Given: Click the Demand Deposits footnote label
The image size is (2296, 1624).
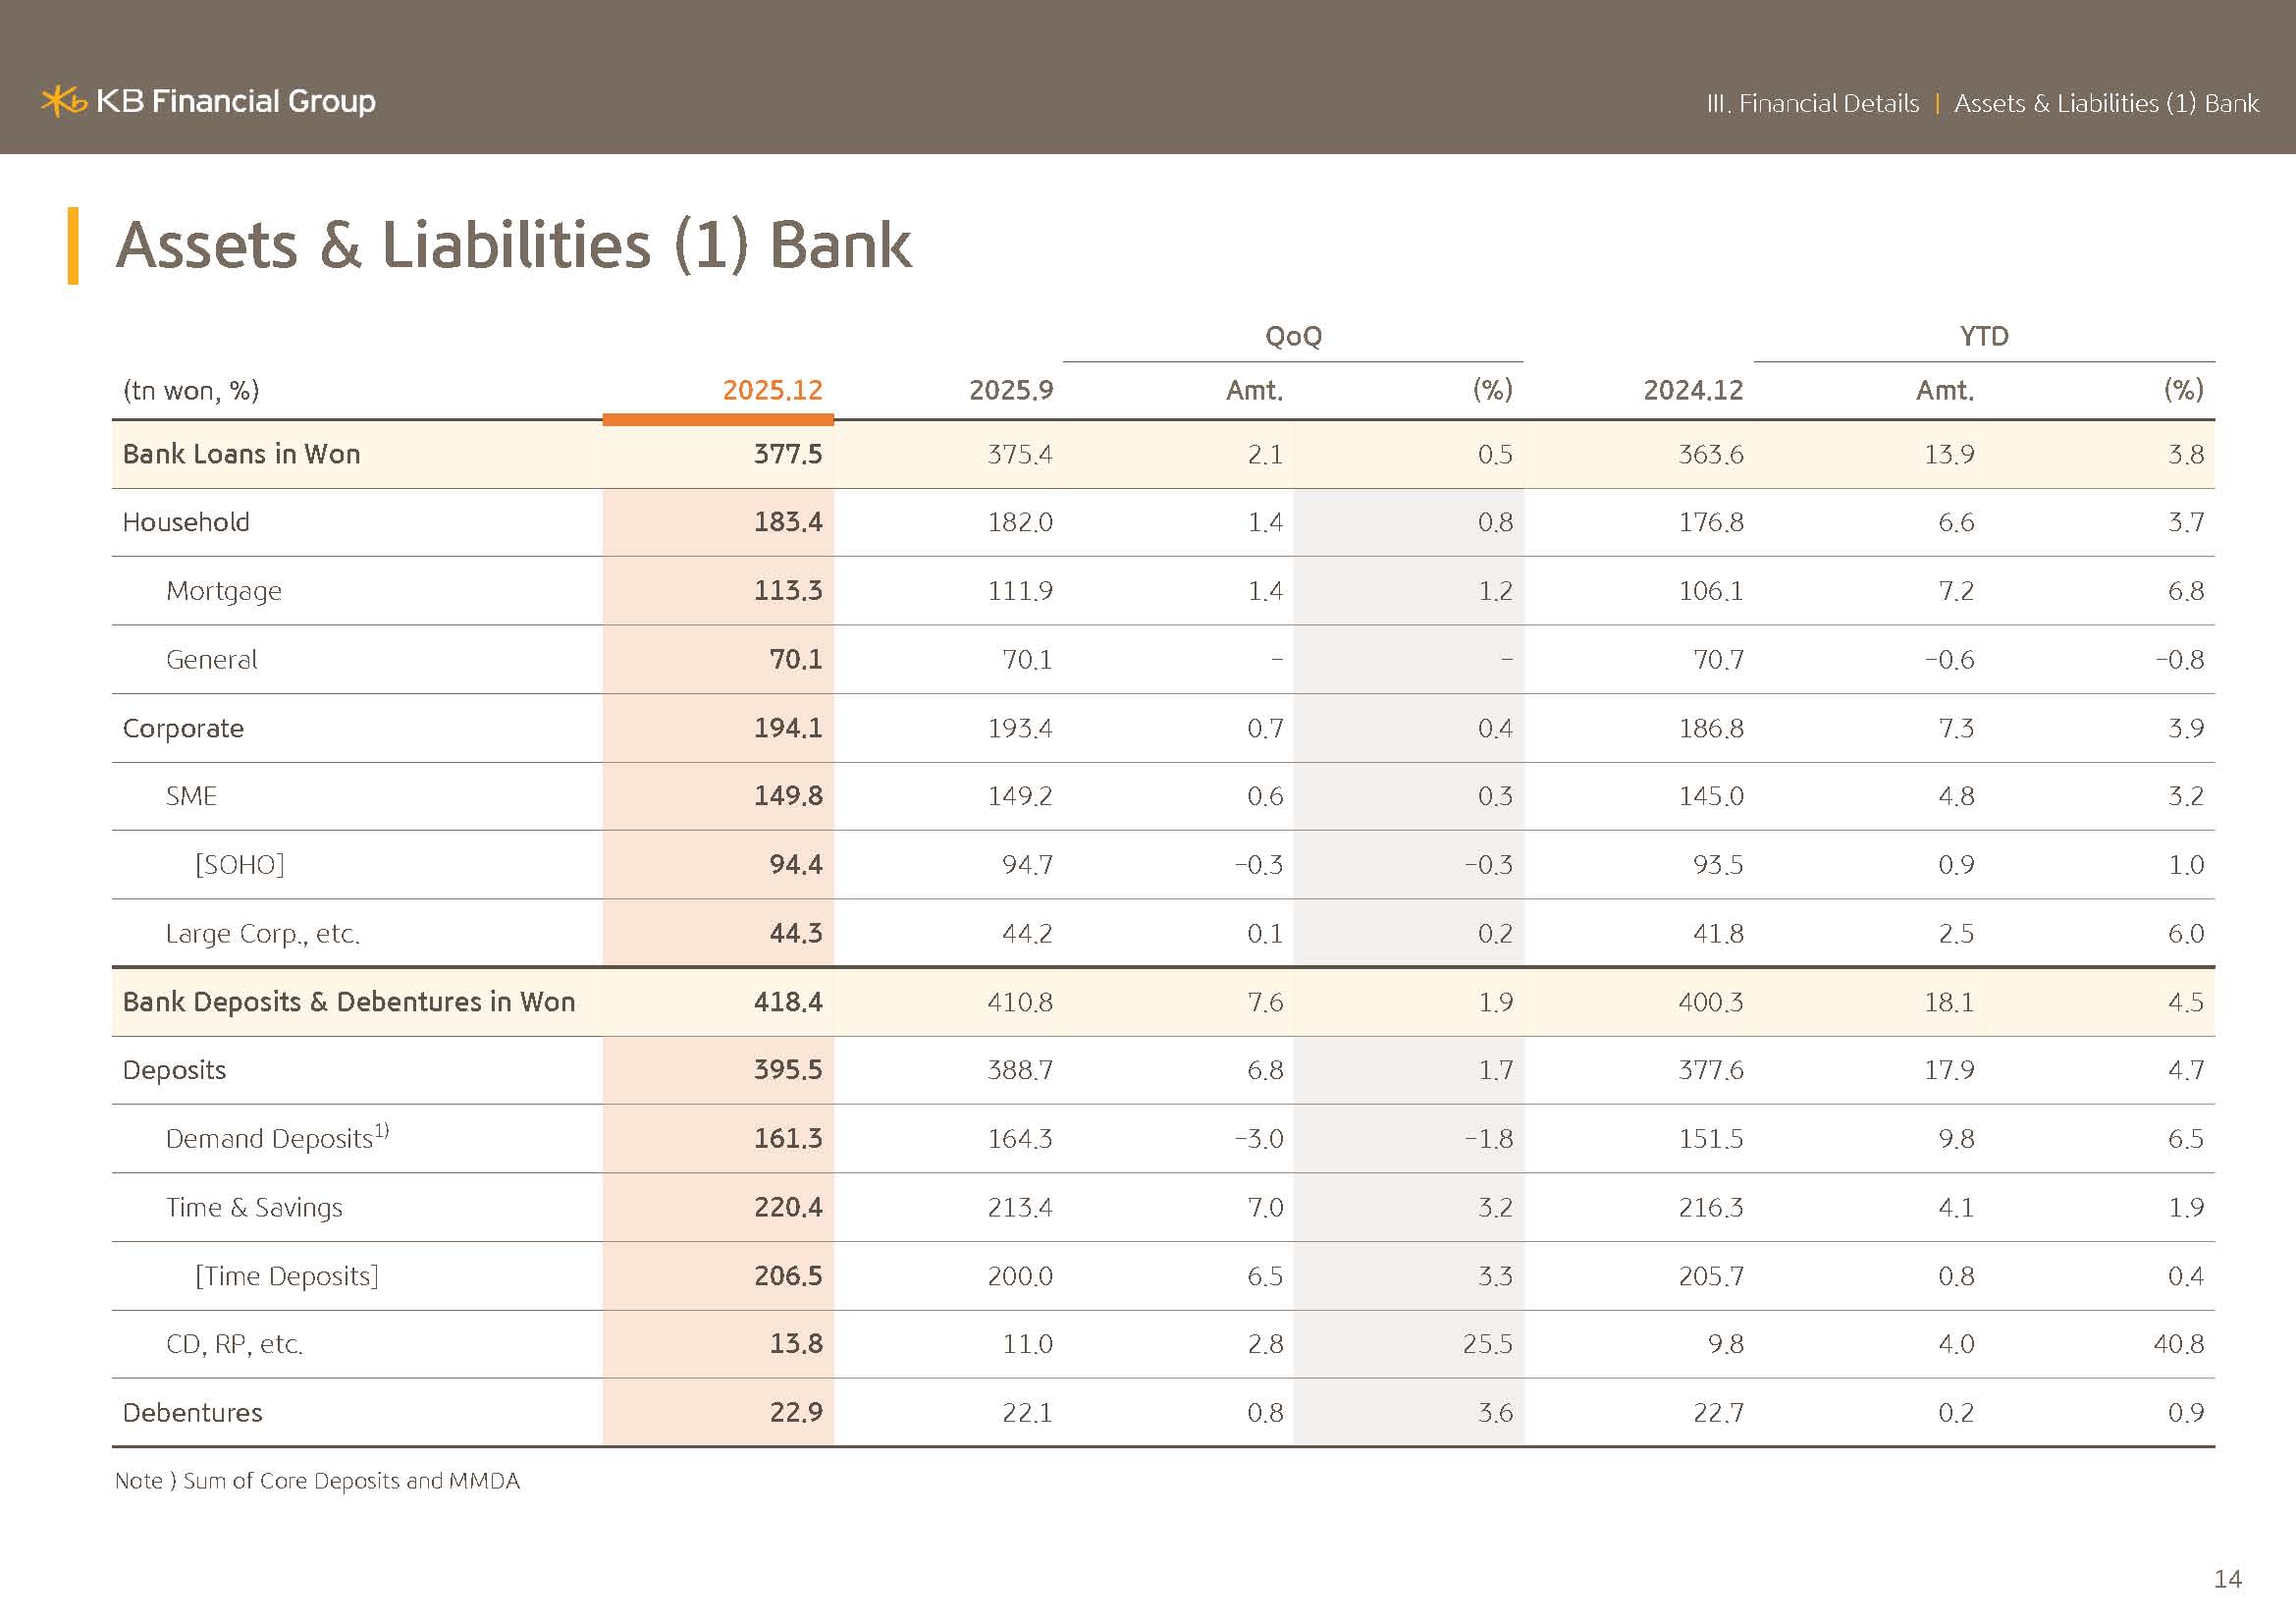Looking at the screenshot, I should click(x=276, y=1138).
